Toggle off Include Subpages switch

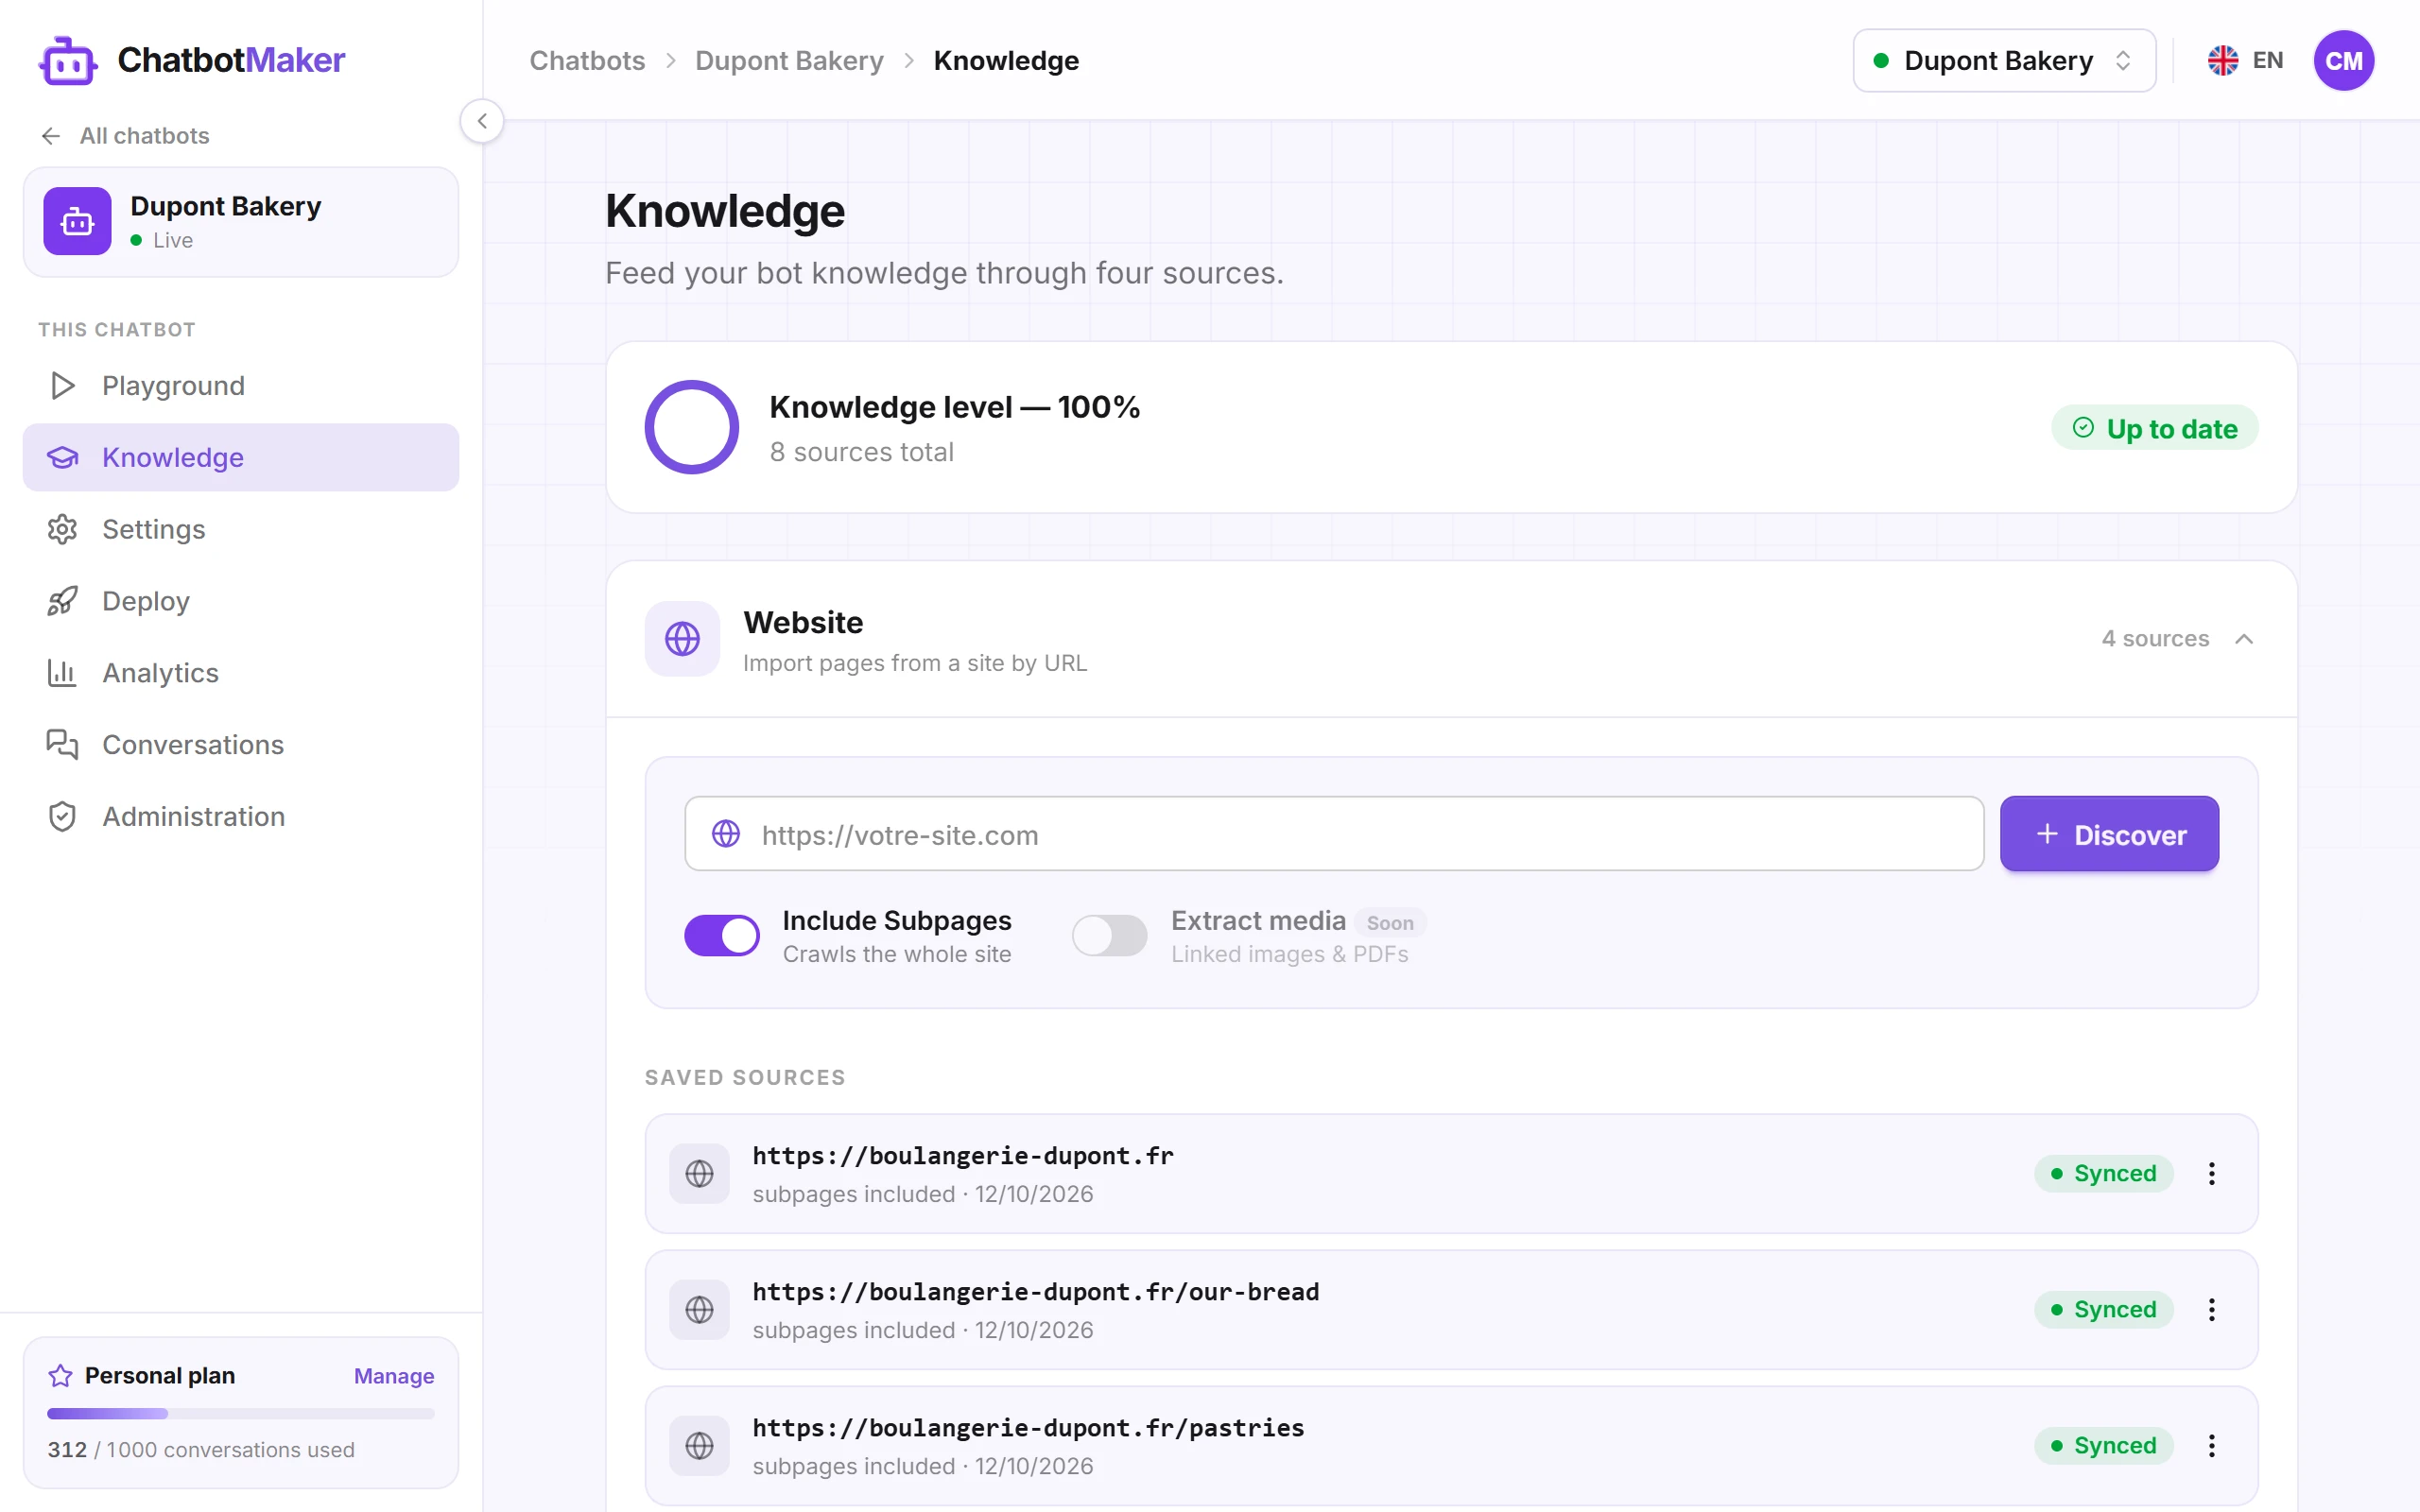point(721,936)
